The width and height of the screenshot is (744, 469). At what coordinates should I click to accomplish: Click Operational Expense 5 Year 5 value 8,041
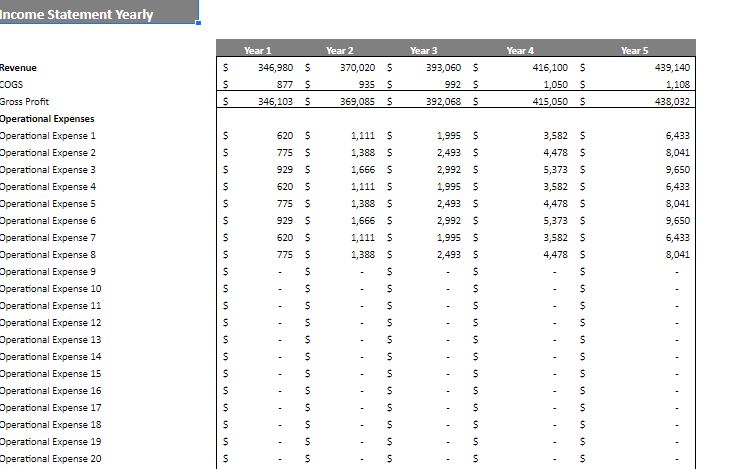678,204
